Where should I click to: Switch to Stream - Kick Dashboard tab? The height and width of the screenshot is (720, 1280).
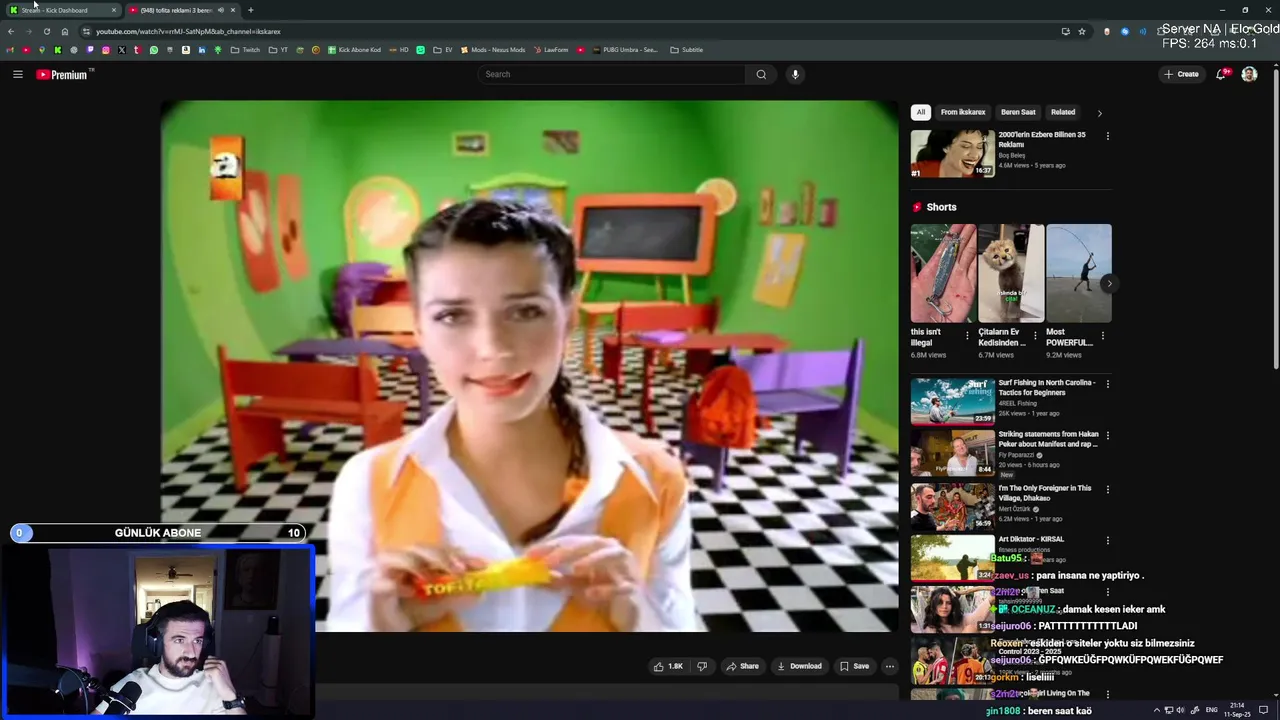[62, 10]
